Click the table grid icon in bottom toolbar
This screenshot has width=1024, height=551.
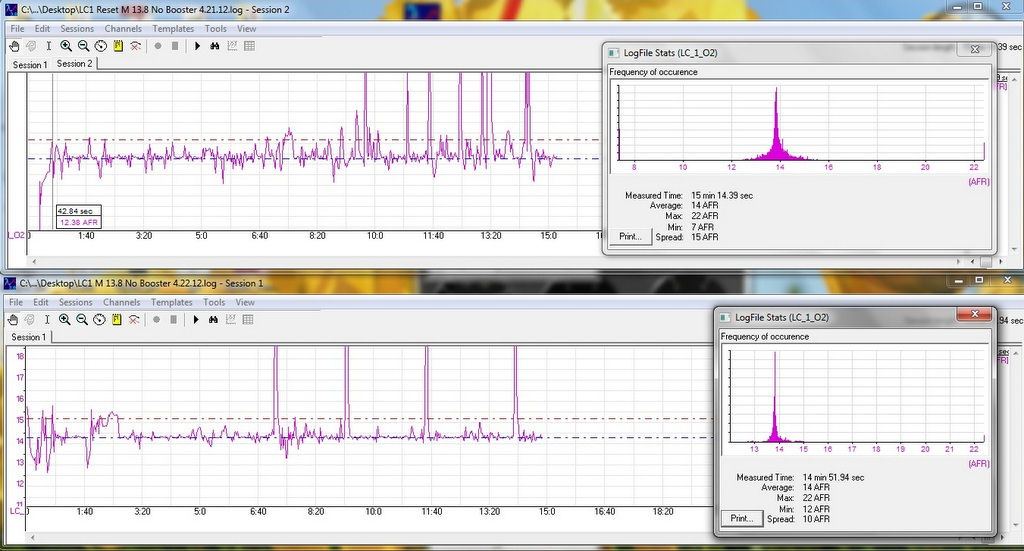click(248, 319)
